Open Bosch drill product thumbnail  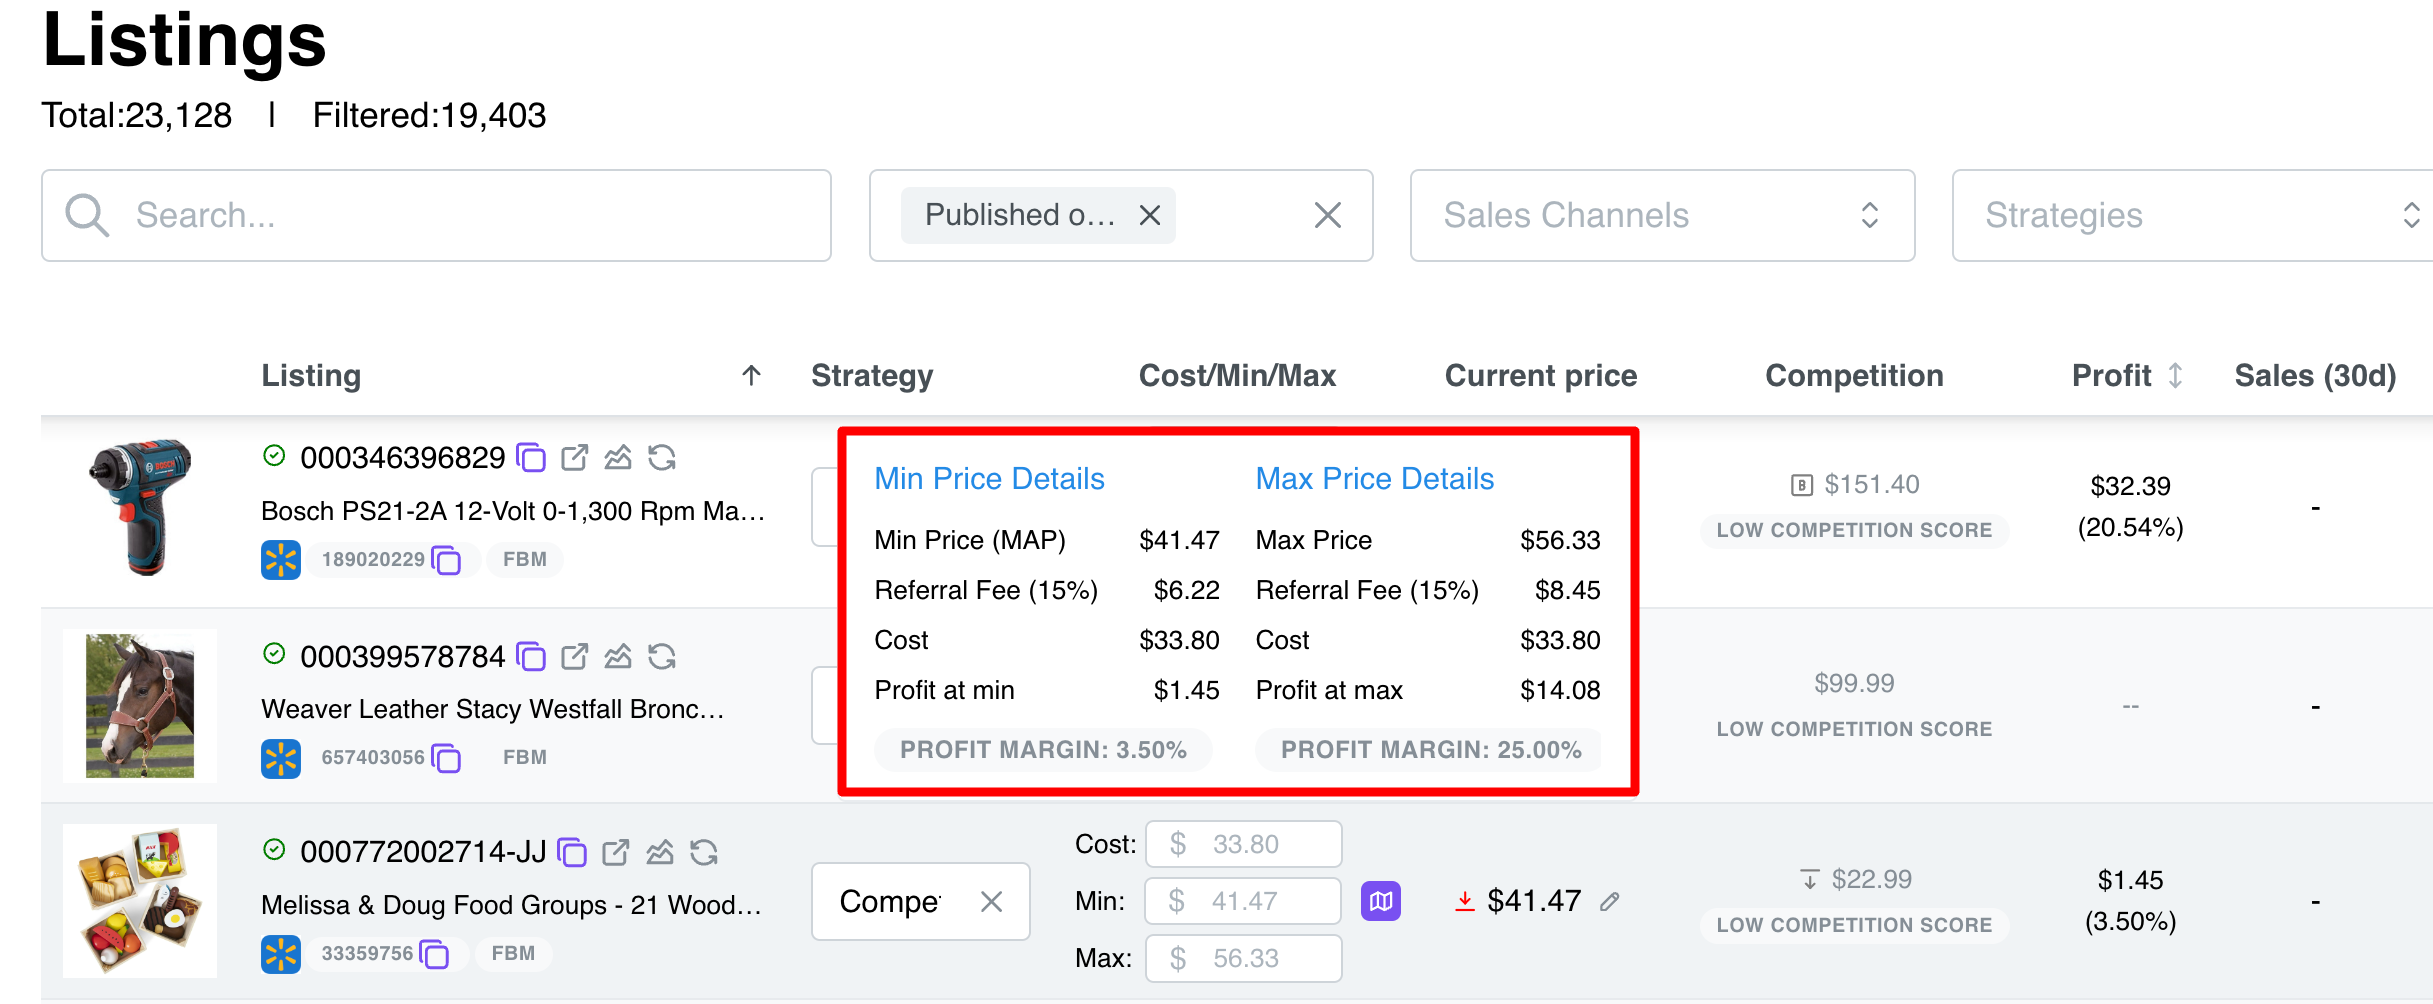140,507
